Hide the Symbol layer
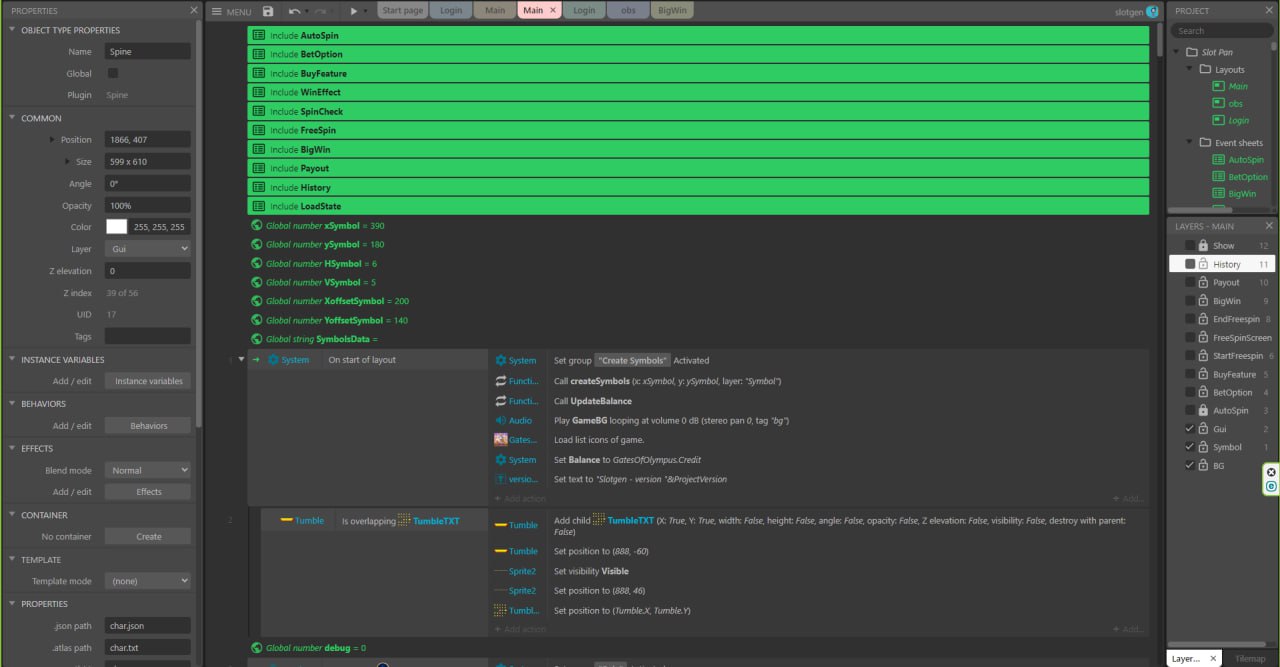 tap(1190, 447)
